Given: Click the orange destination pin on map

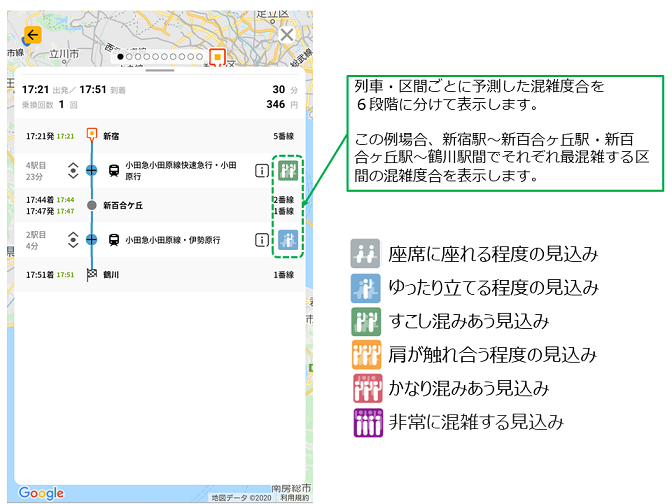Looking at the screenshot, I should click(x=218, y=57).
